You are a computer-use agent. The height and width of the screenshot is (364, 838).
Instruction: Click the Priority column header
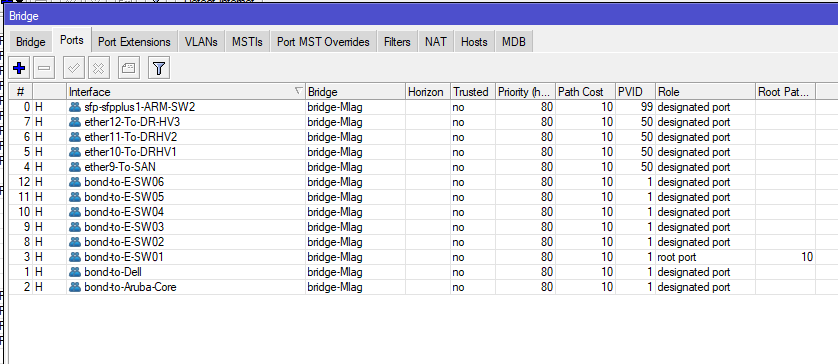pyautogui.click(x=525, y=92)
